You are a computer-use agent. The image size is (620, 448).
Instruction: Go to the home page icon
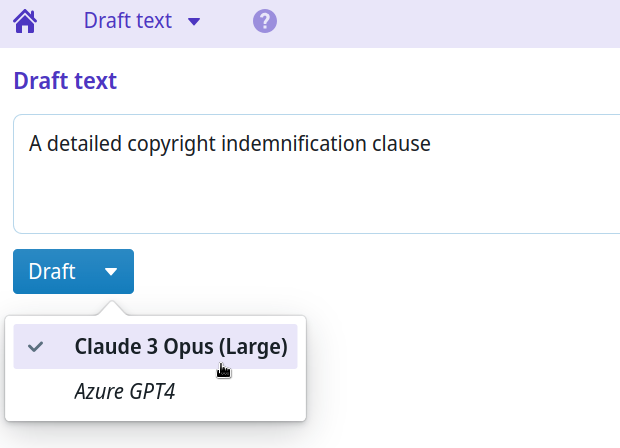point(25,21)
